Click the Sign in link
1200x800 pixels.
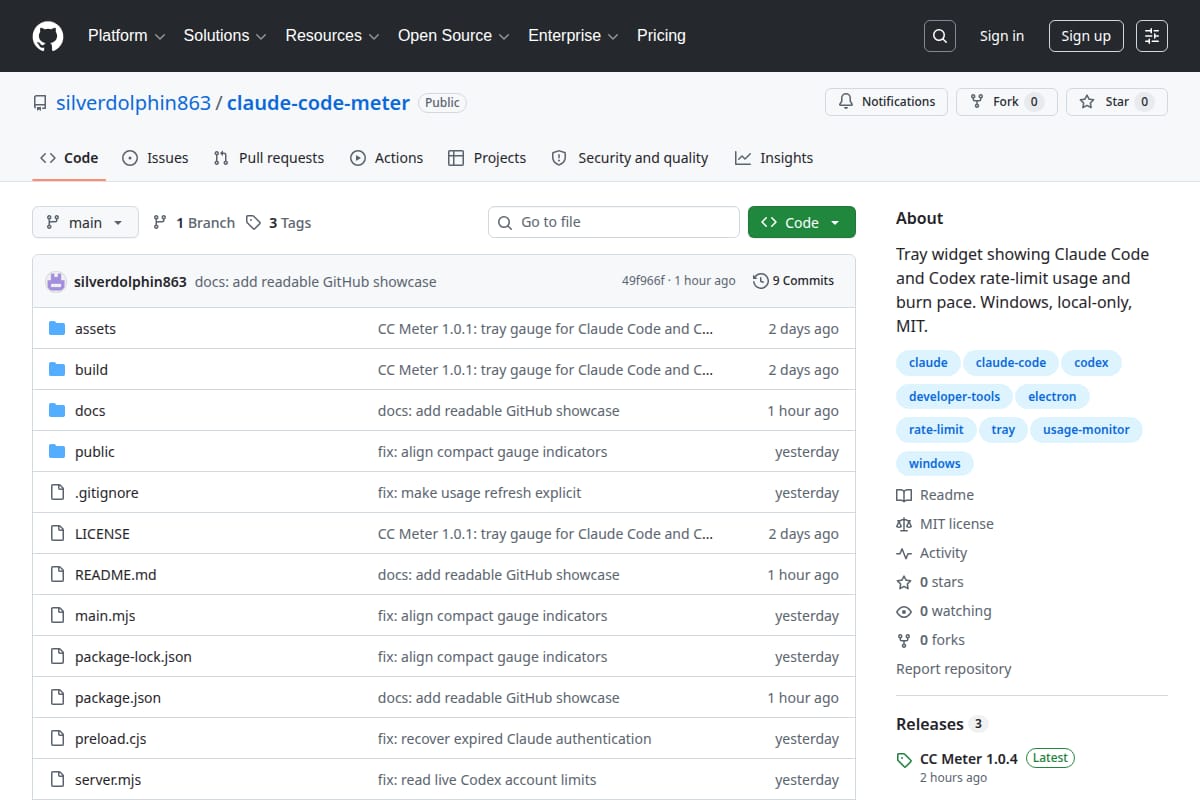tap(1002, 36)
